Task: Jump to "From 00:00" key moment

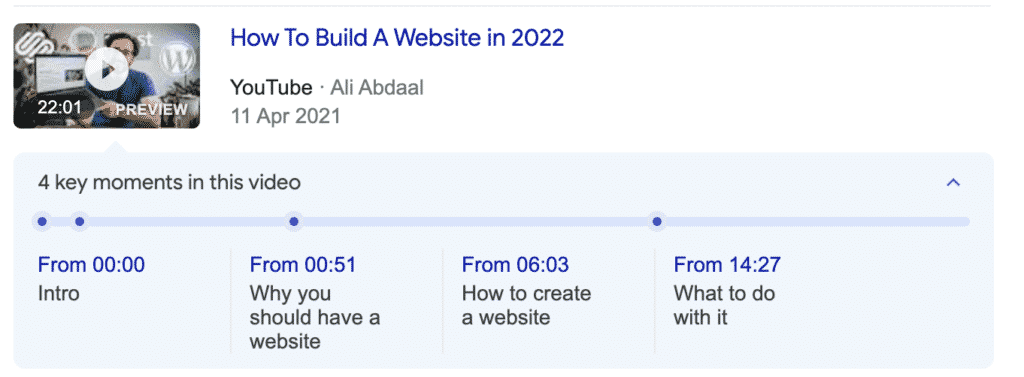Action: (91, 265)
